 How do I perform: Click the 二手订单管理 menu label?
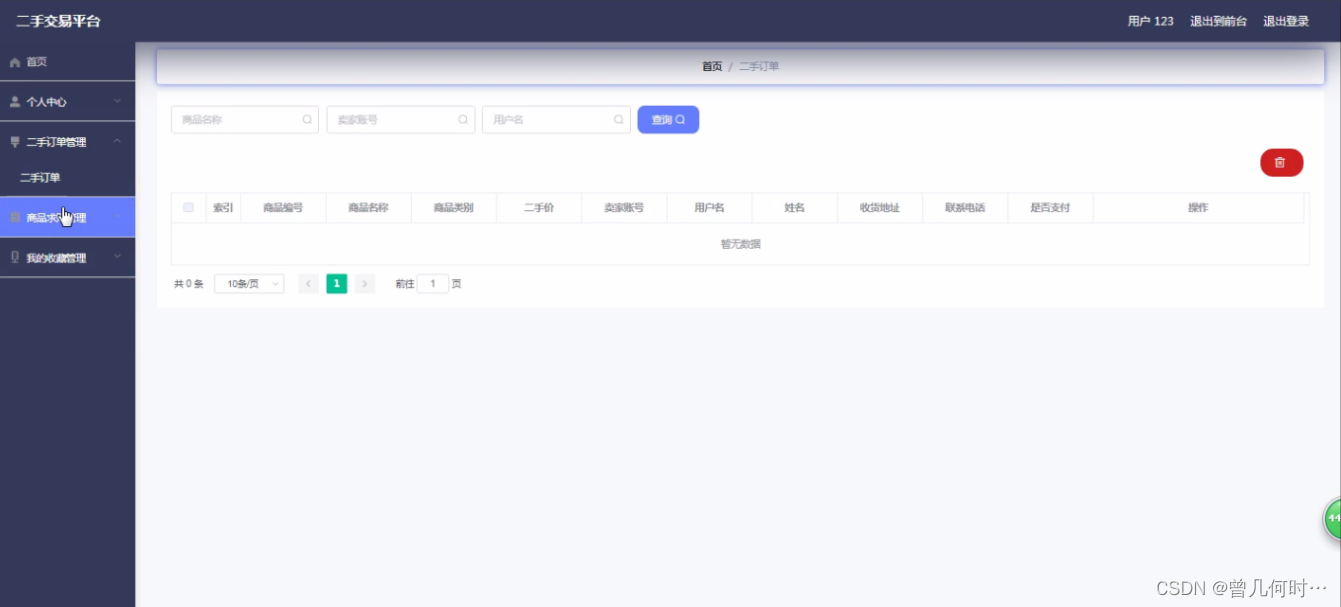(56, 142)
